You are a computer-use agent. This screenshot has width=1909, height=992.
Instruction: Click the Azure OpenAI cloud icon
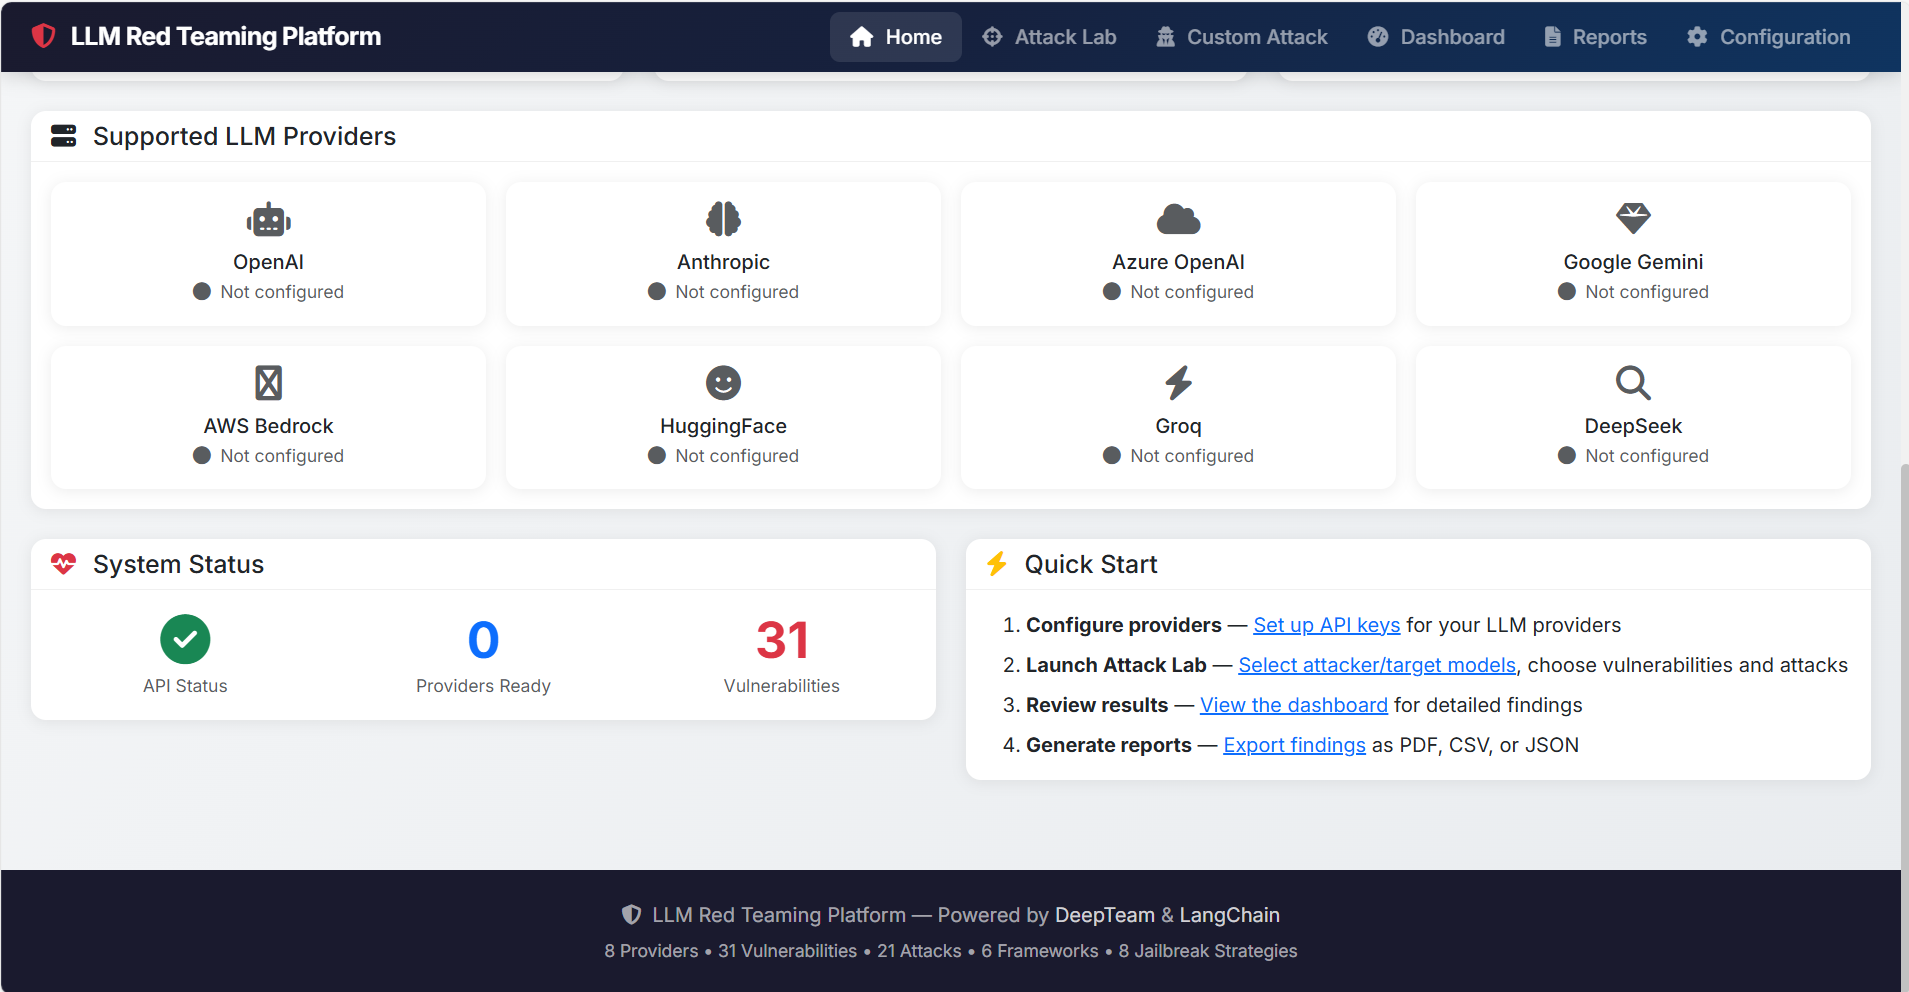tap(1177, 219)
